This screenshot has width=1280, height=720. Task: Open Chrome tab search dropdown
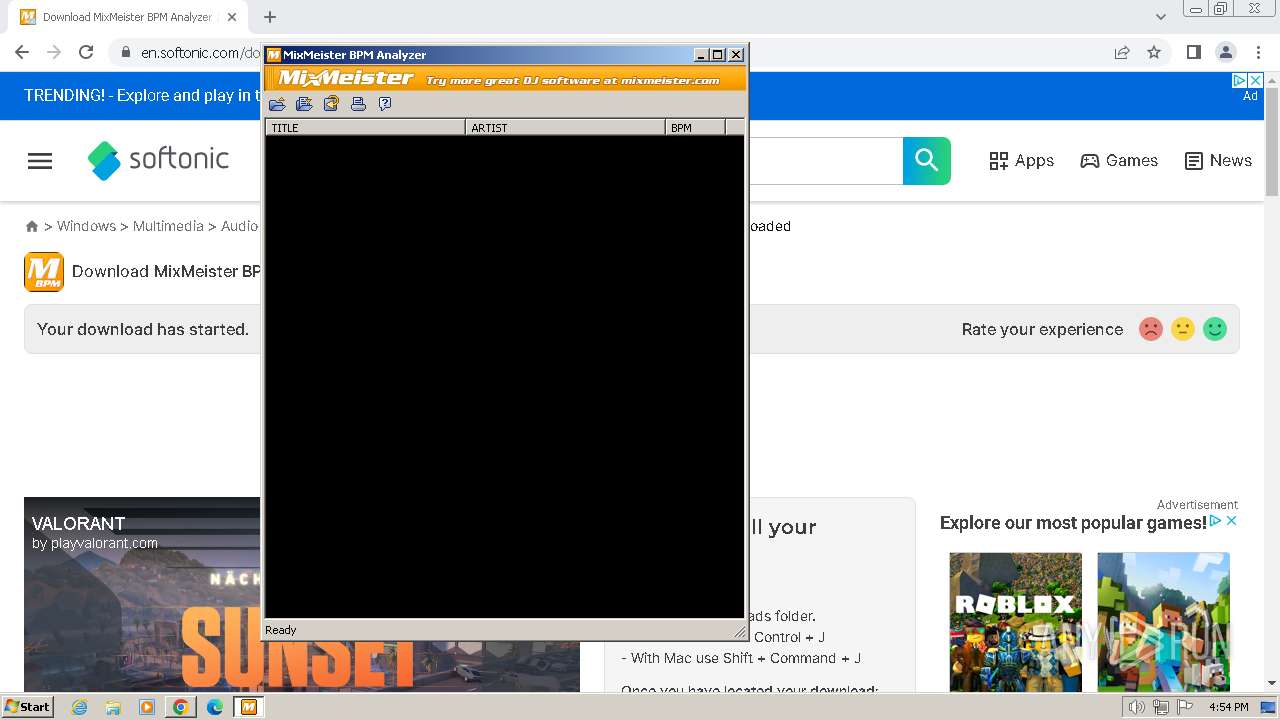1160,17
